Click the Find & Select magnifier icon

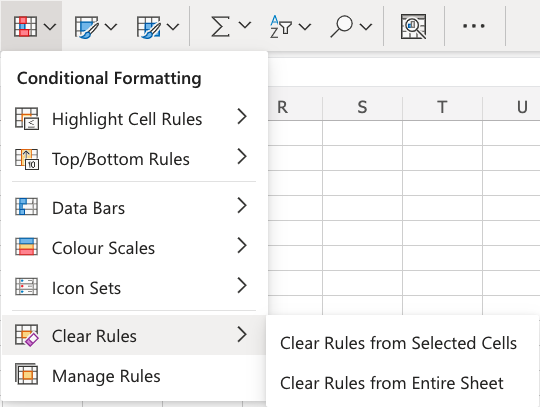coord(341,27)
